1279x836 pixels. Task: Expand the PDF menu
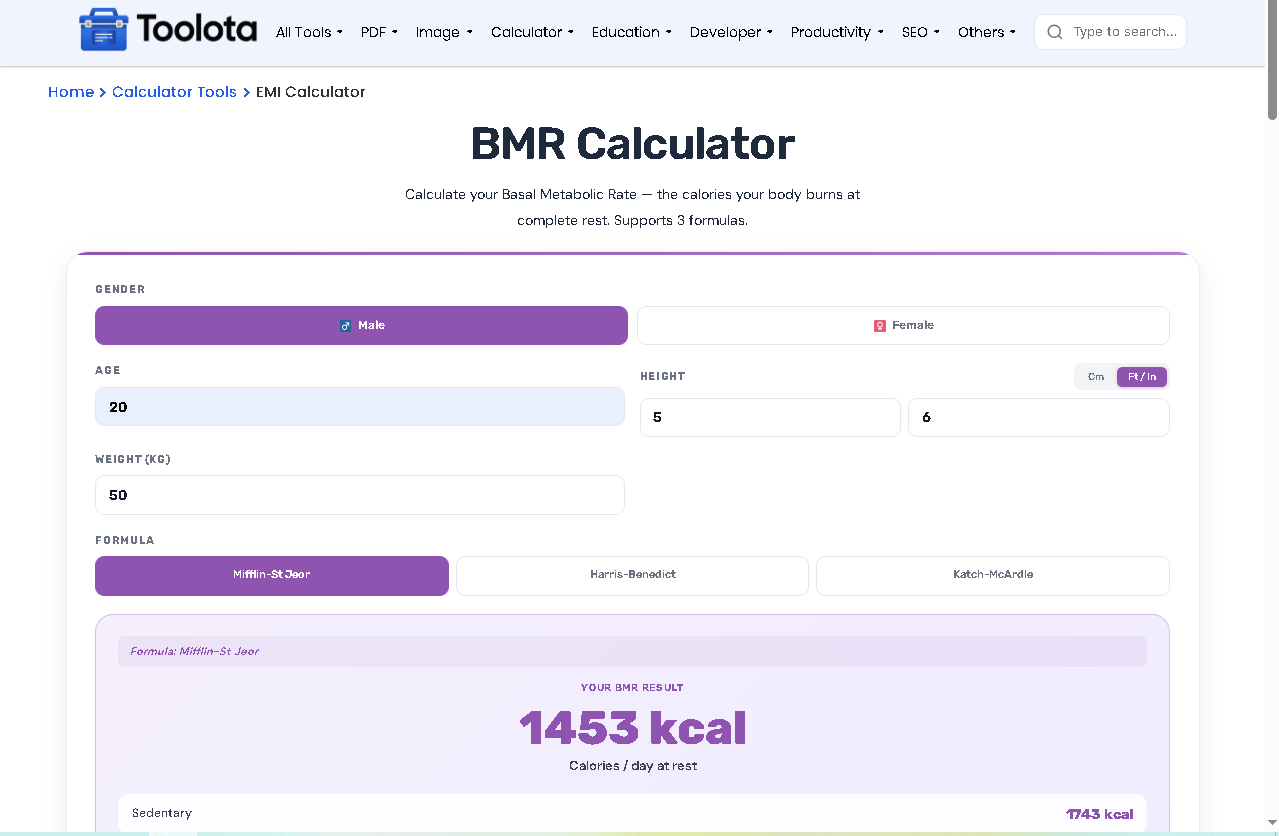click(x=379, y=32)
